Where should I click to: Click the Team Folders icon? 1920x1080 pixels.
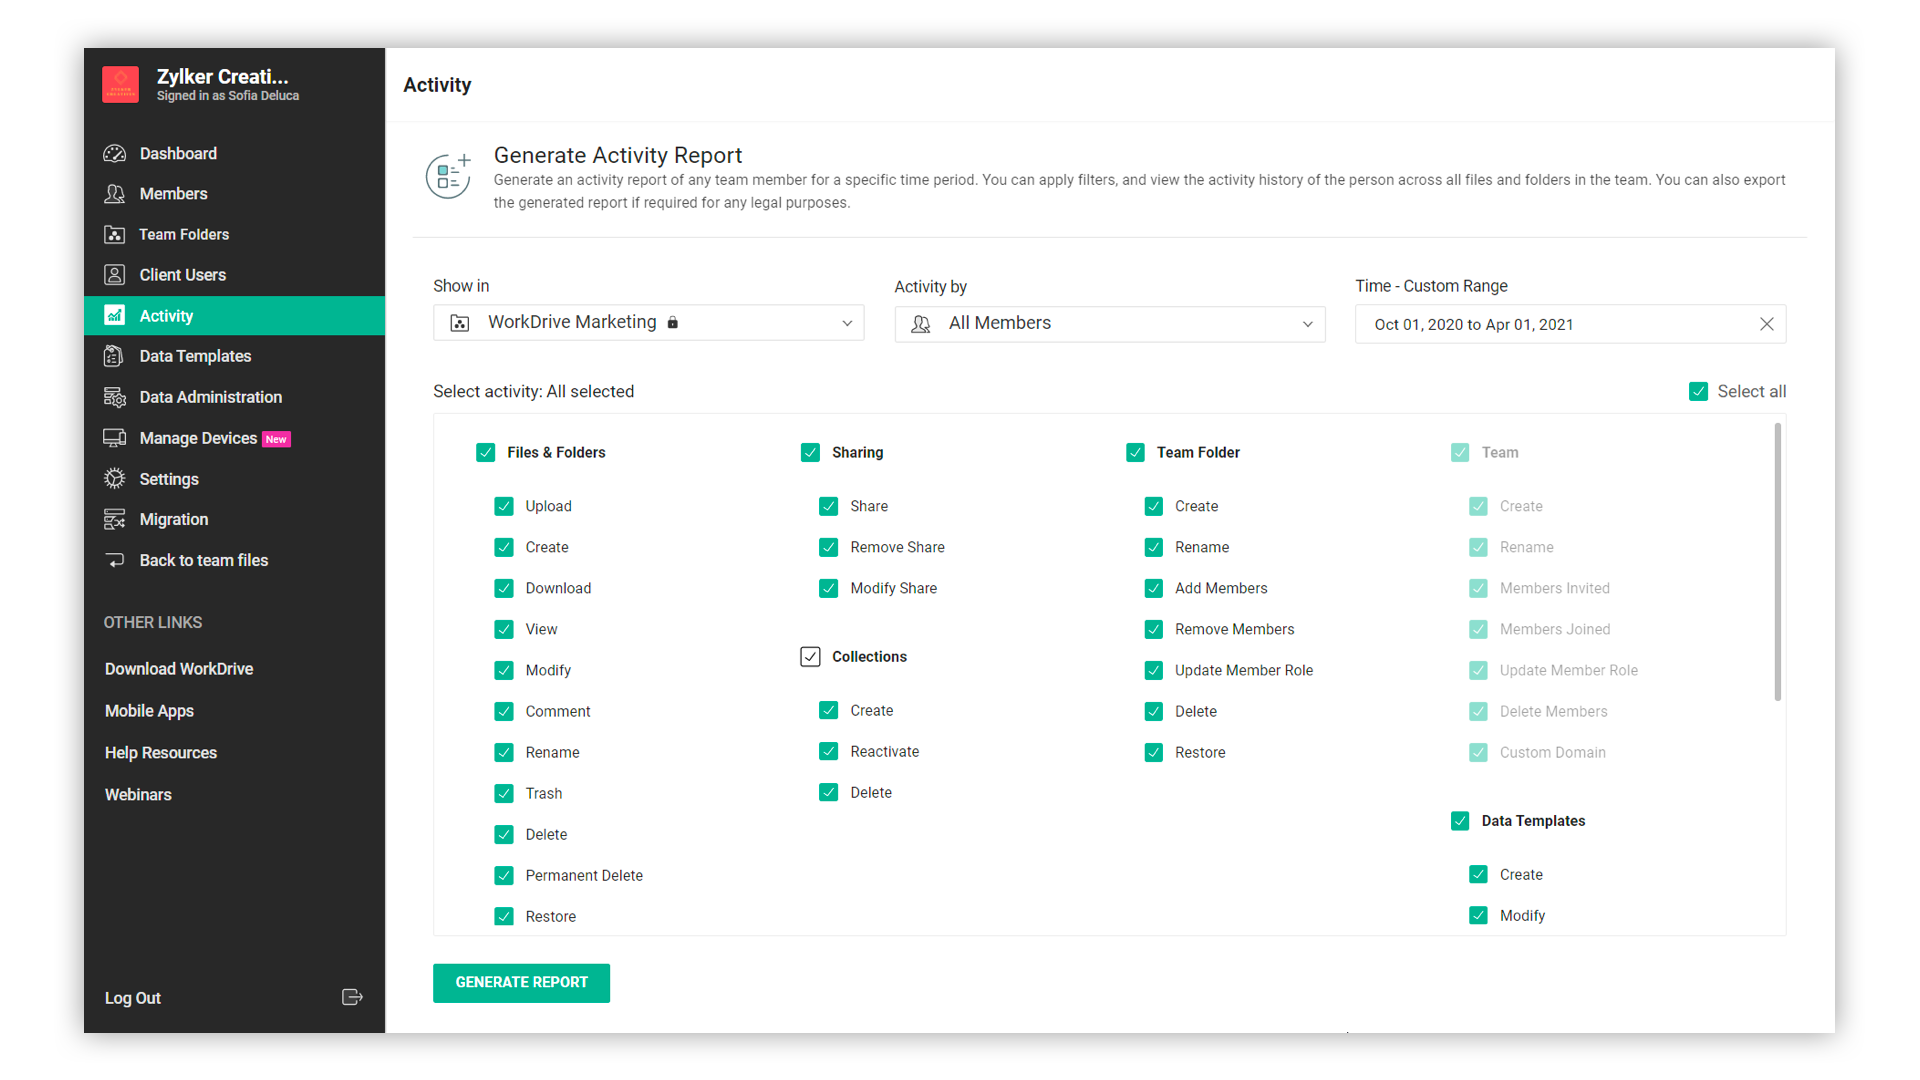coord(115,234)
